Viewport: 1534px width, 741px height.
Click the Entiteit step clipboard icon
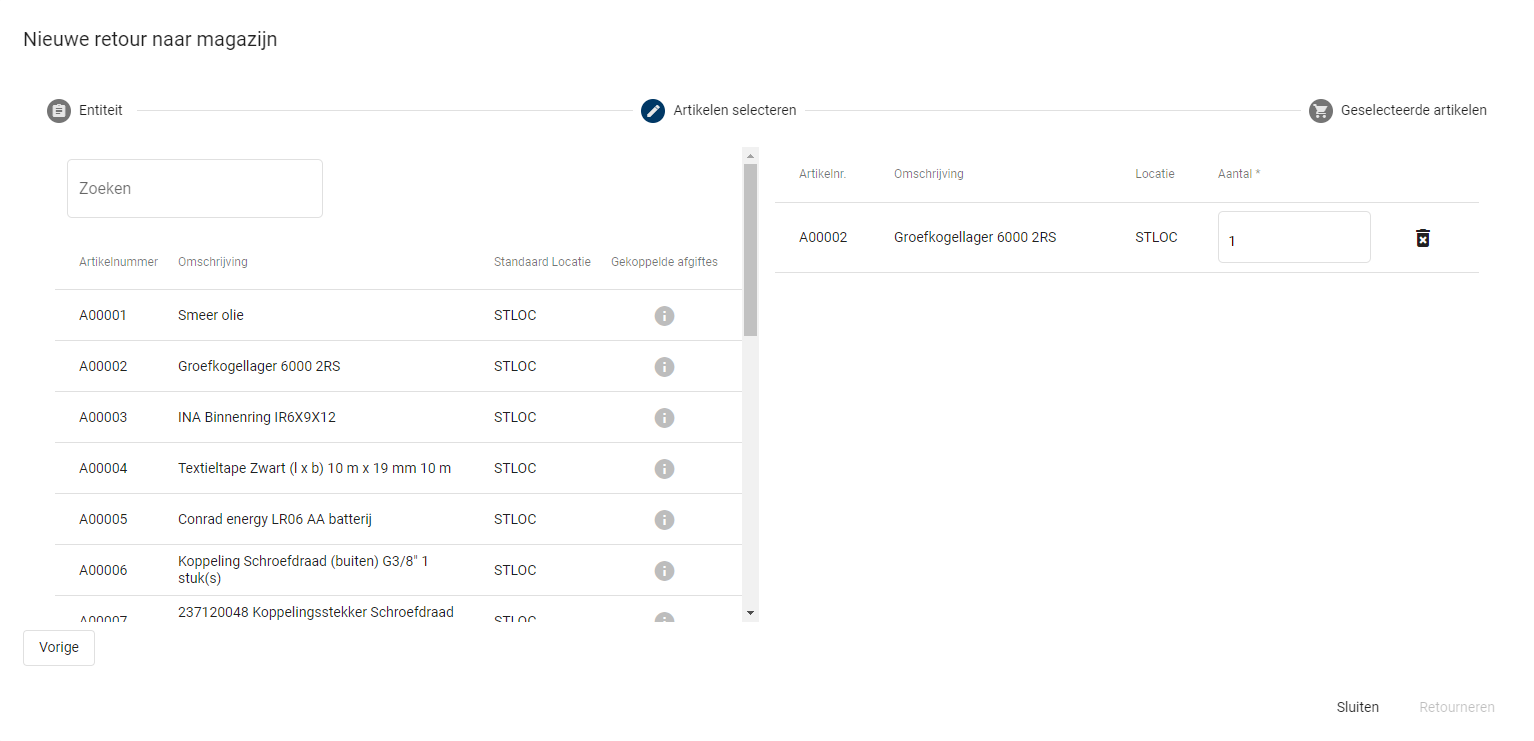59,111
